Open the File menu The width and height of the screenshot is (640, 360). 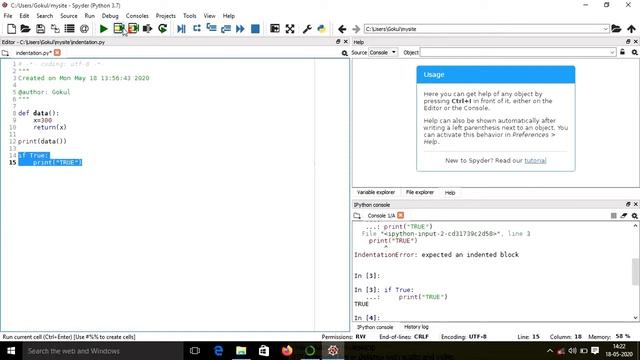pos(8,16)
